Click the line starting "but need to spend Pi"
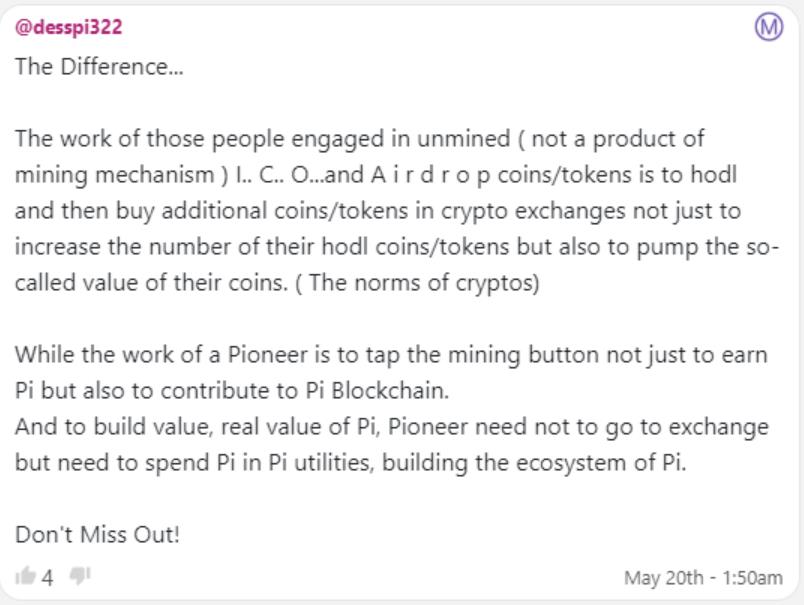Viewport: 804px width, 605px height. click(x=351, y=463)
